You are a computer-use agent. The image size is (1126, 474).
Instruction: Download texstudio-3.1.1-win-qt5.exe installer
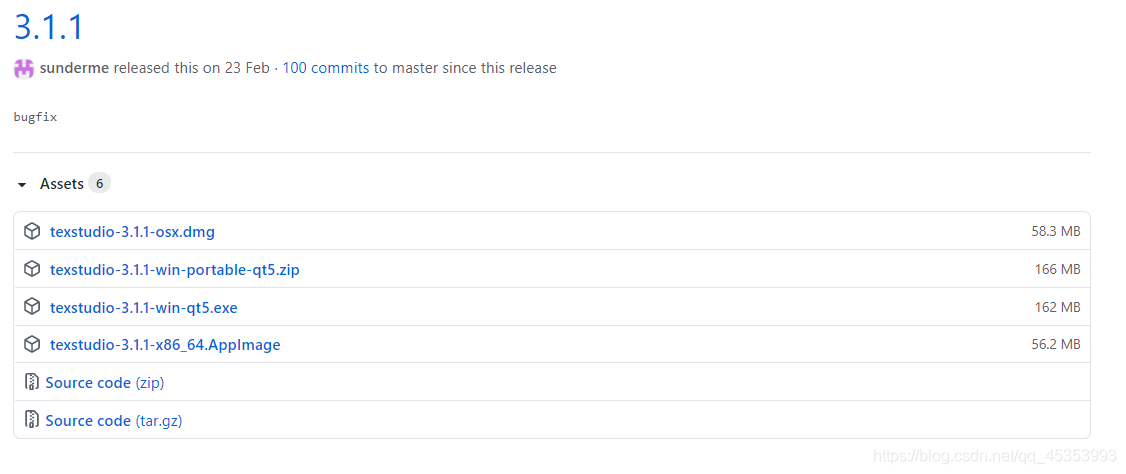point(143,308)
